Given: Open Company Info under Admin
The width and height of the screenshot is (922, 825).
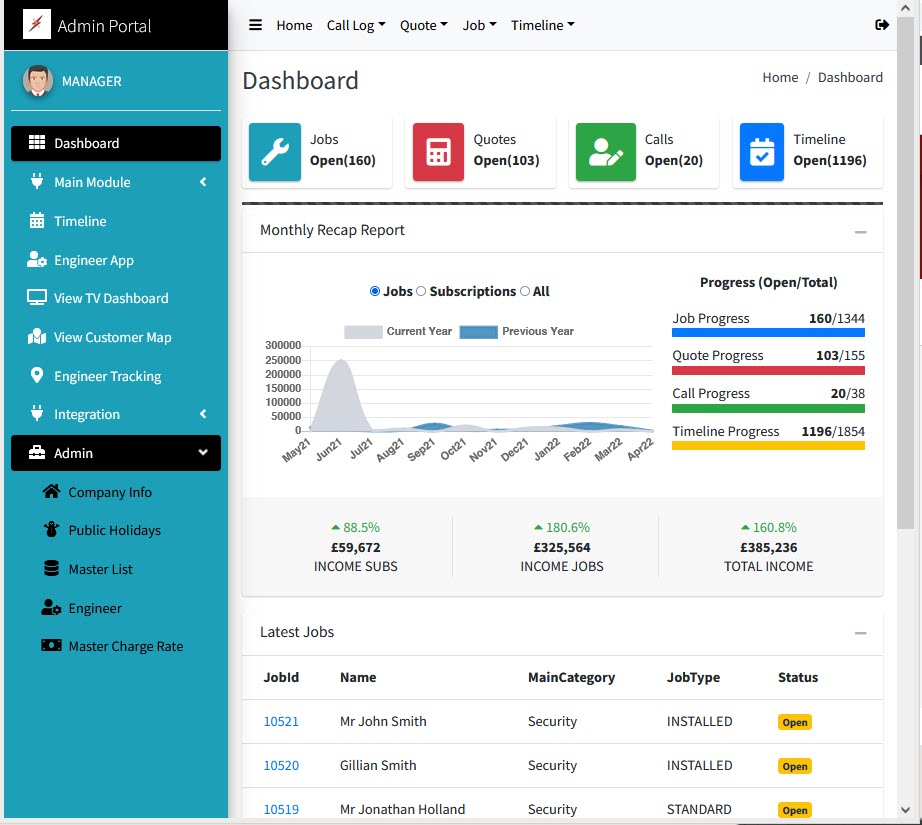Looking at the screenshot, I should [x=110, y=492].
